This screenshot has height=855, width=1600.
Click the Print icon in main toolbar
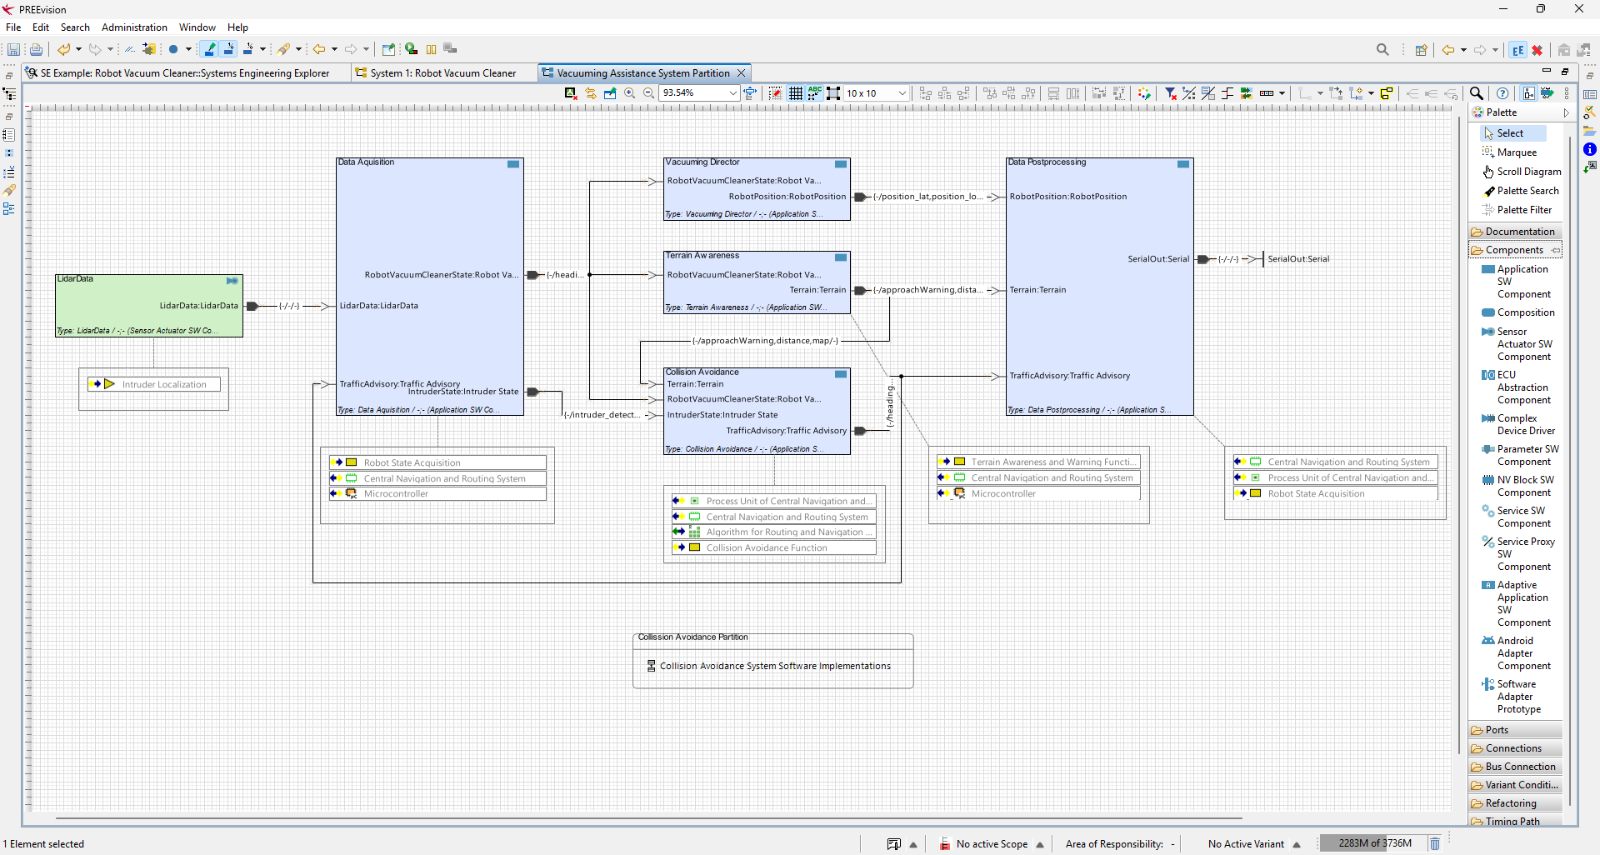tap(36, 49)
